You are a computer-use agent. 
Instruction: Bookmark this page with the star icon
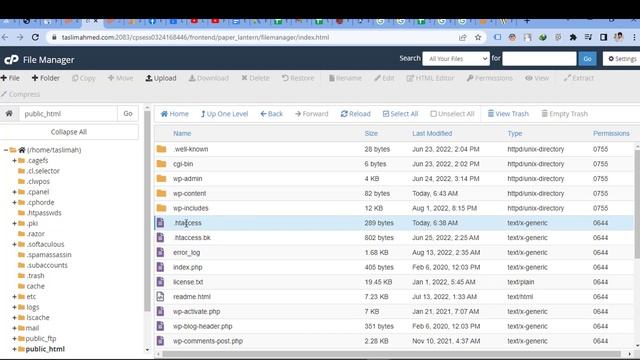pos(478,37)
